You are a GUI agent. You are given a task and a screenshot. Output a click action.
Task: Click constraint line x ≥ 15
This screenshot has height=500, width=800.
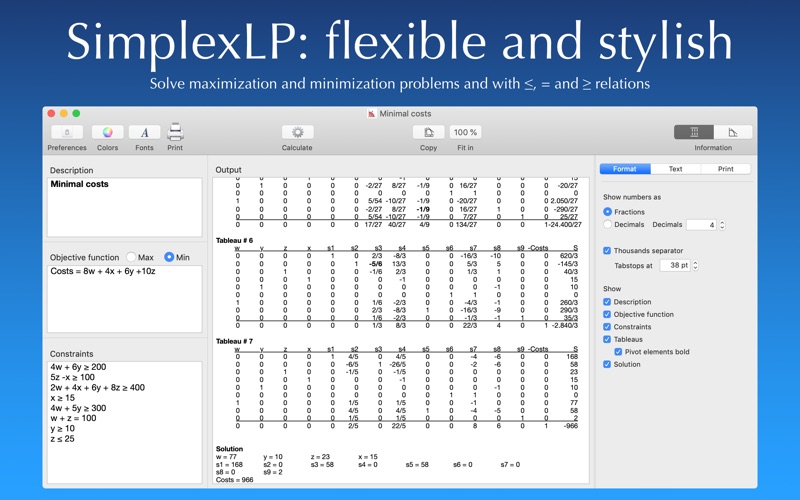click(62, 398)
